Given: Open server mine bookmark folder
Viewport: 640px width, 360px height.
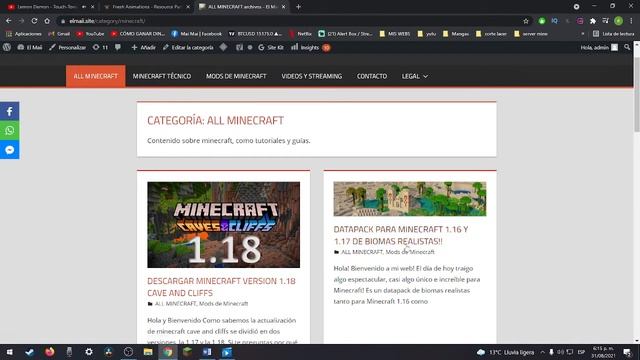Looking at the screenshot, I should 531,34.
